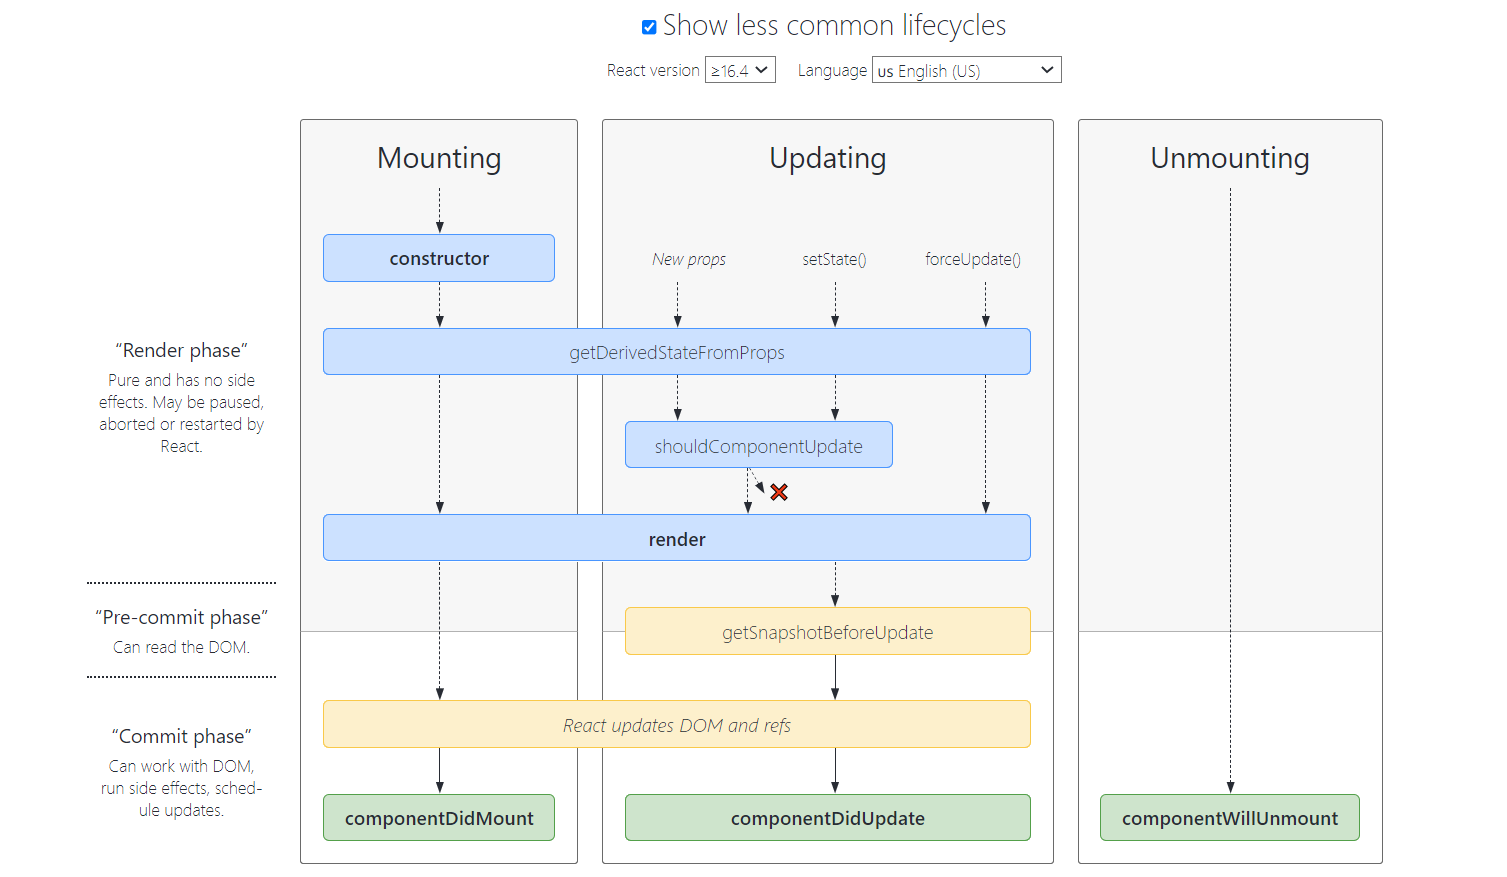Open componentWillUnmount method link
The width and height of the screenshot is (1507, 877).
(1230, 817)
